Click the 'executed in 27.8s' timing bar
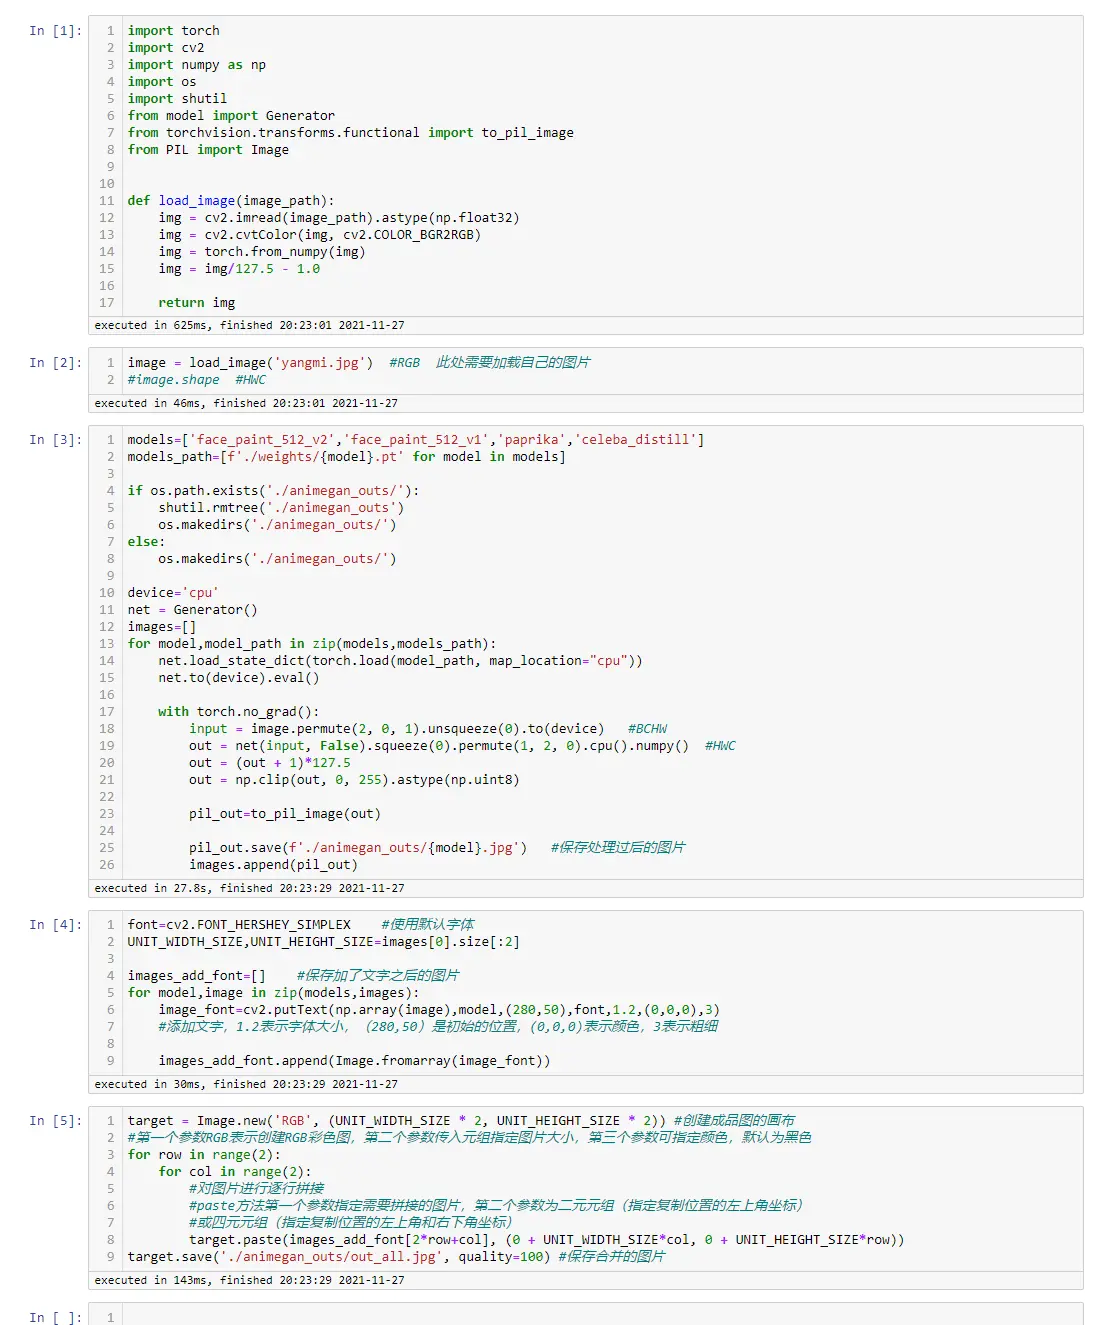The width and height of the screenshot is (1100, 1325). click(x=249, y=889)
